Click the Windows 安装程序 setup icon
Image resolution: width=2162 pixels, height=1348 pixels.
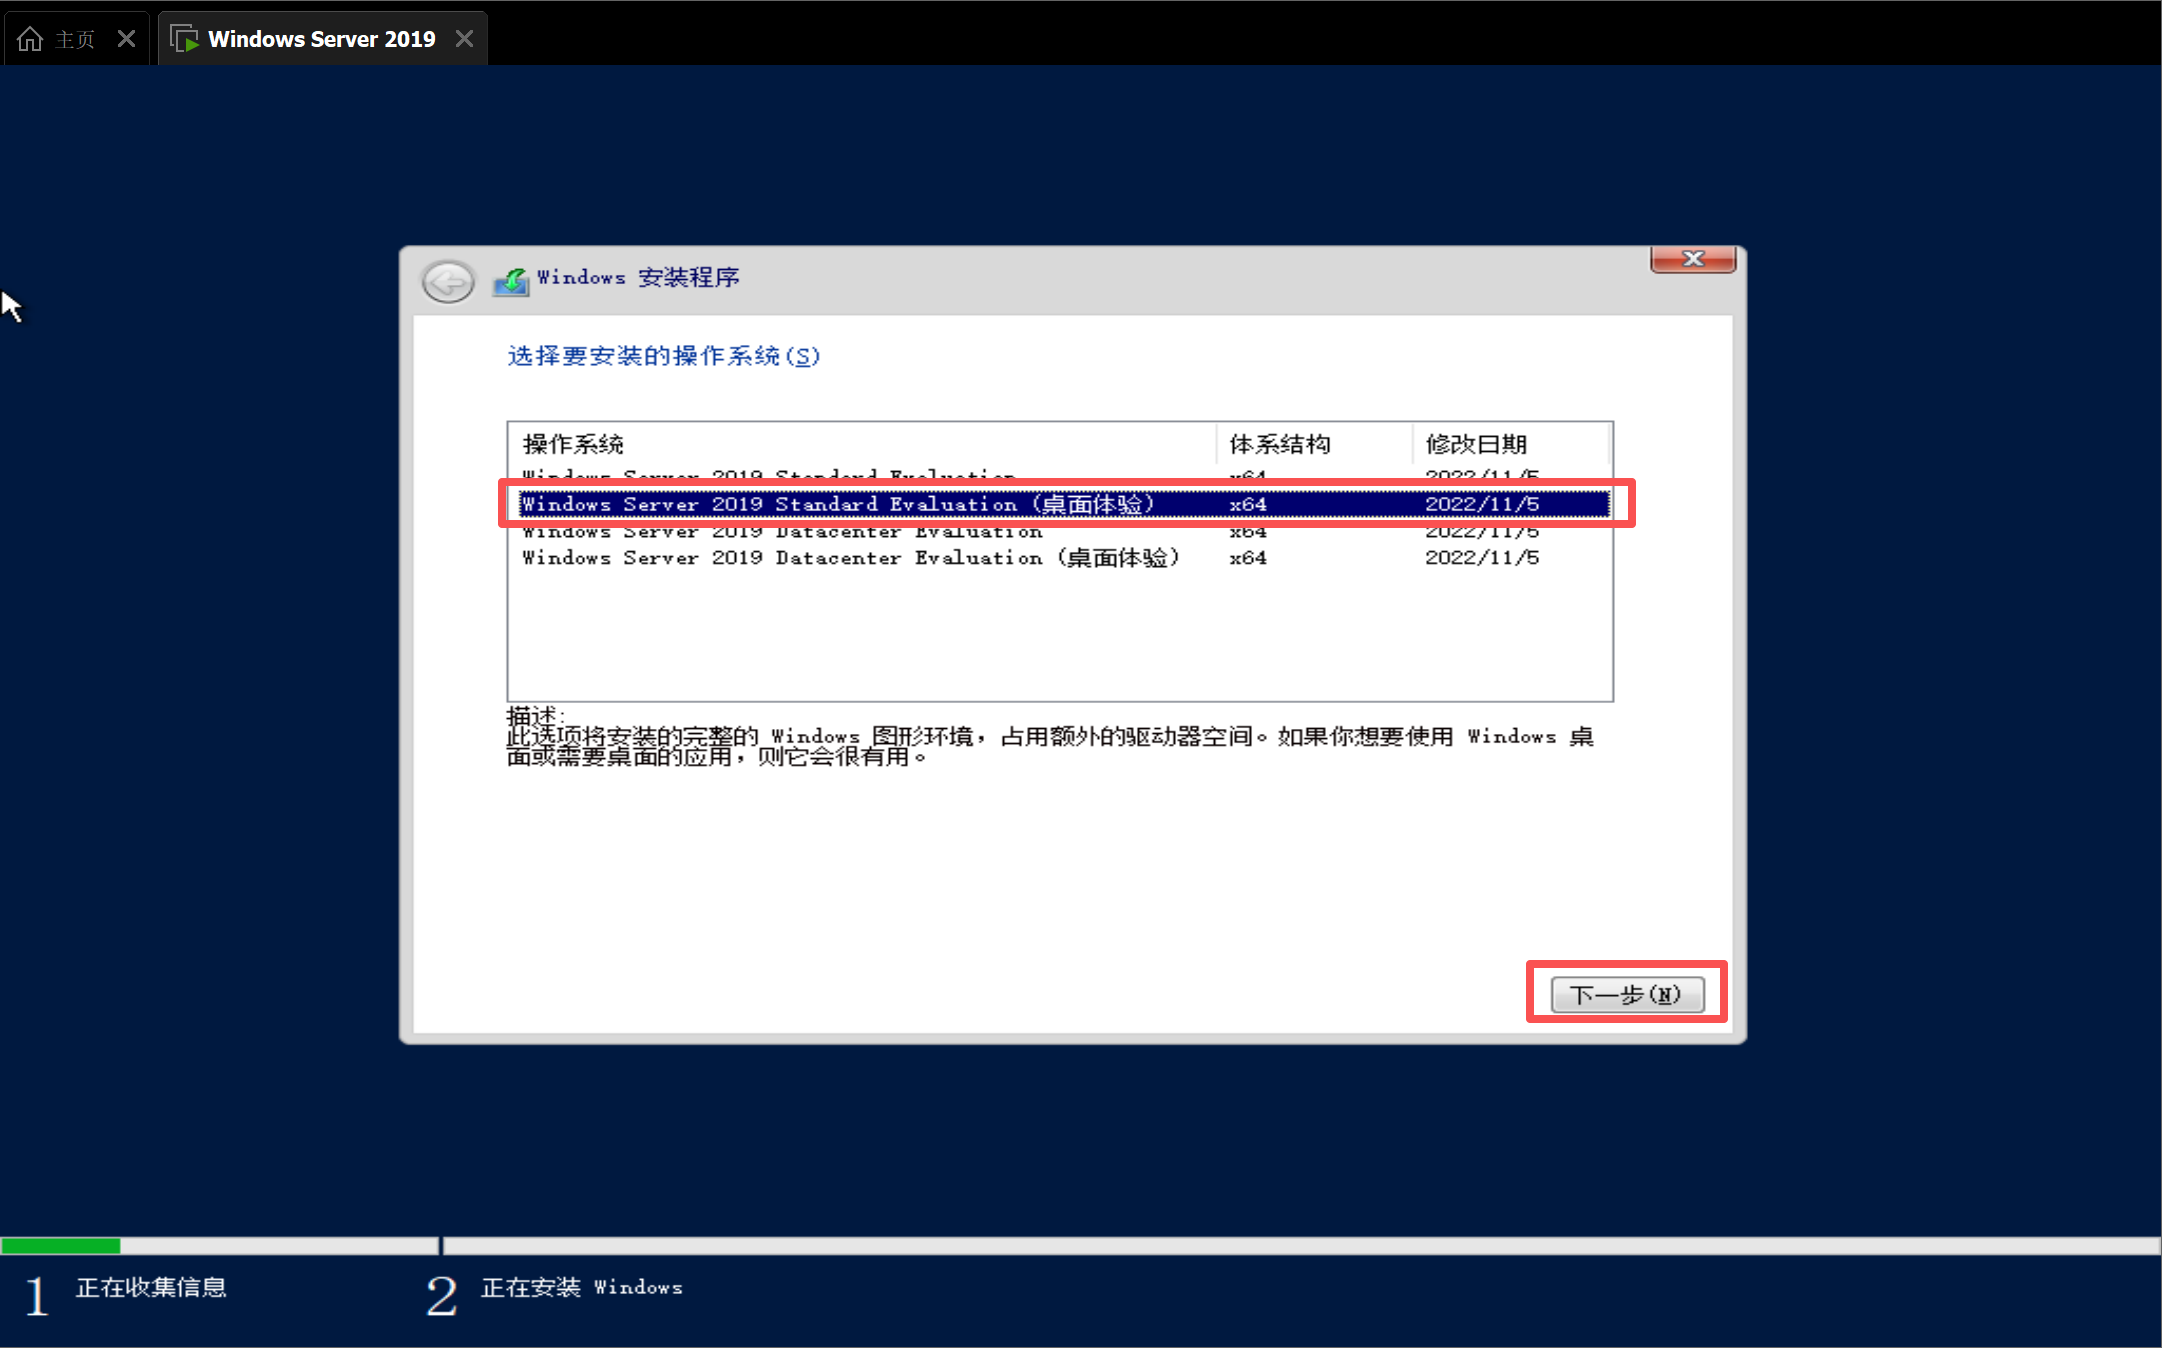tap(511, 281)
